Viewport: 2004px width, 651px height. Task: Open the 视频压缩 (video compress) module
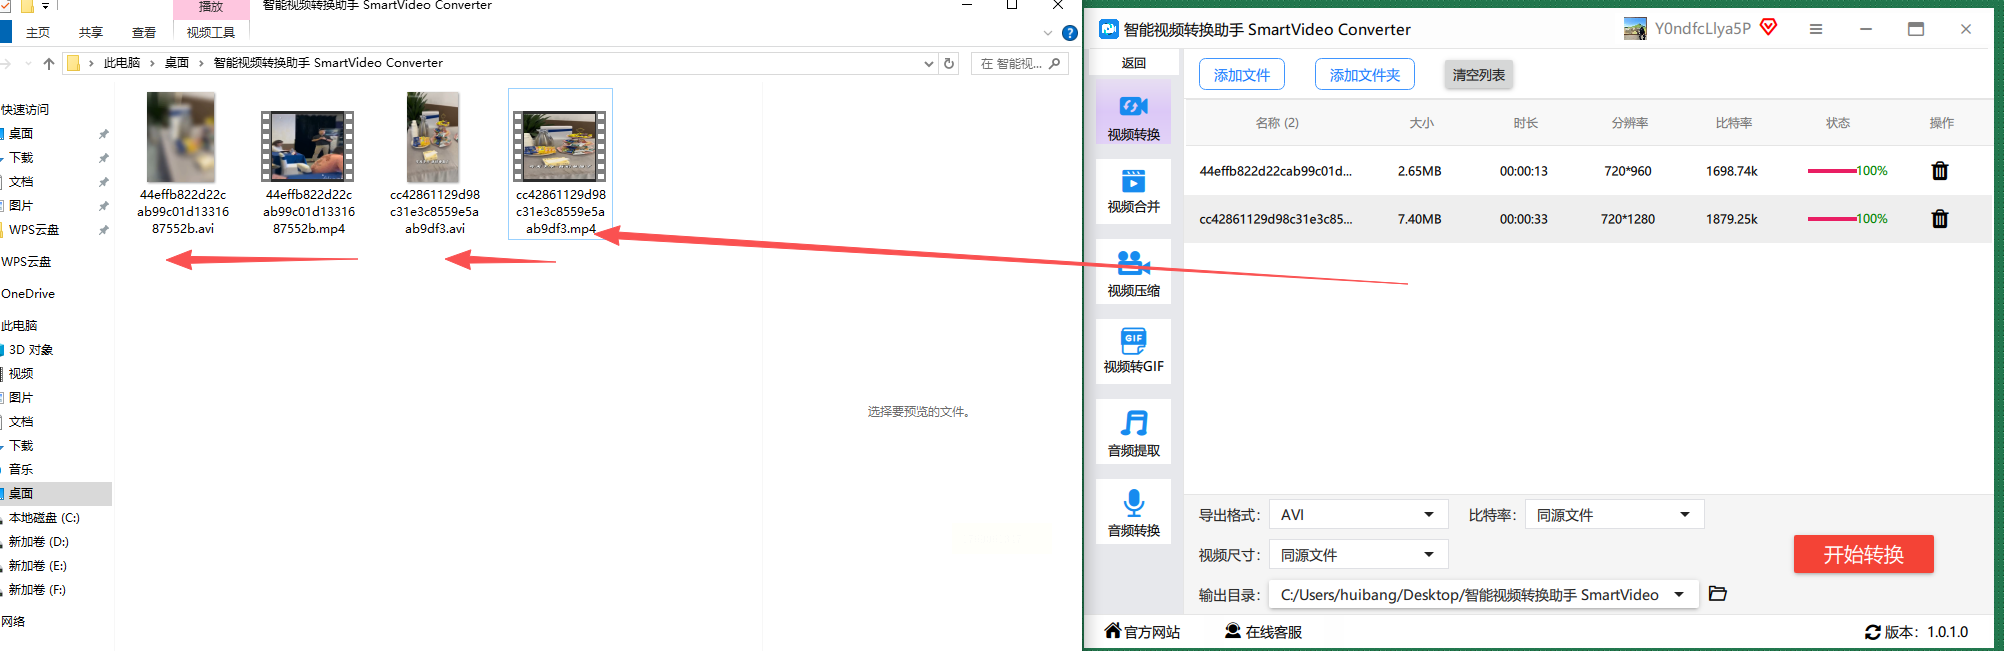click(1133, 273)
